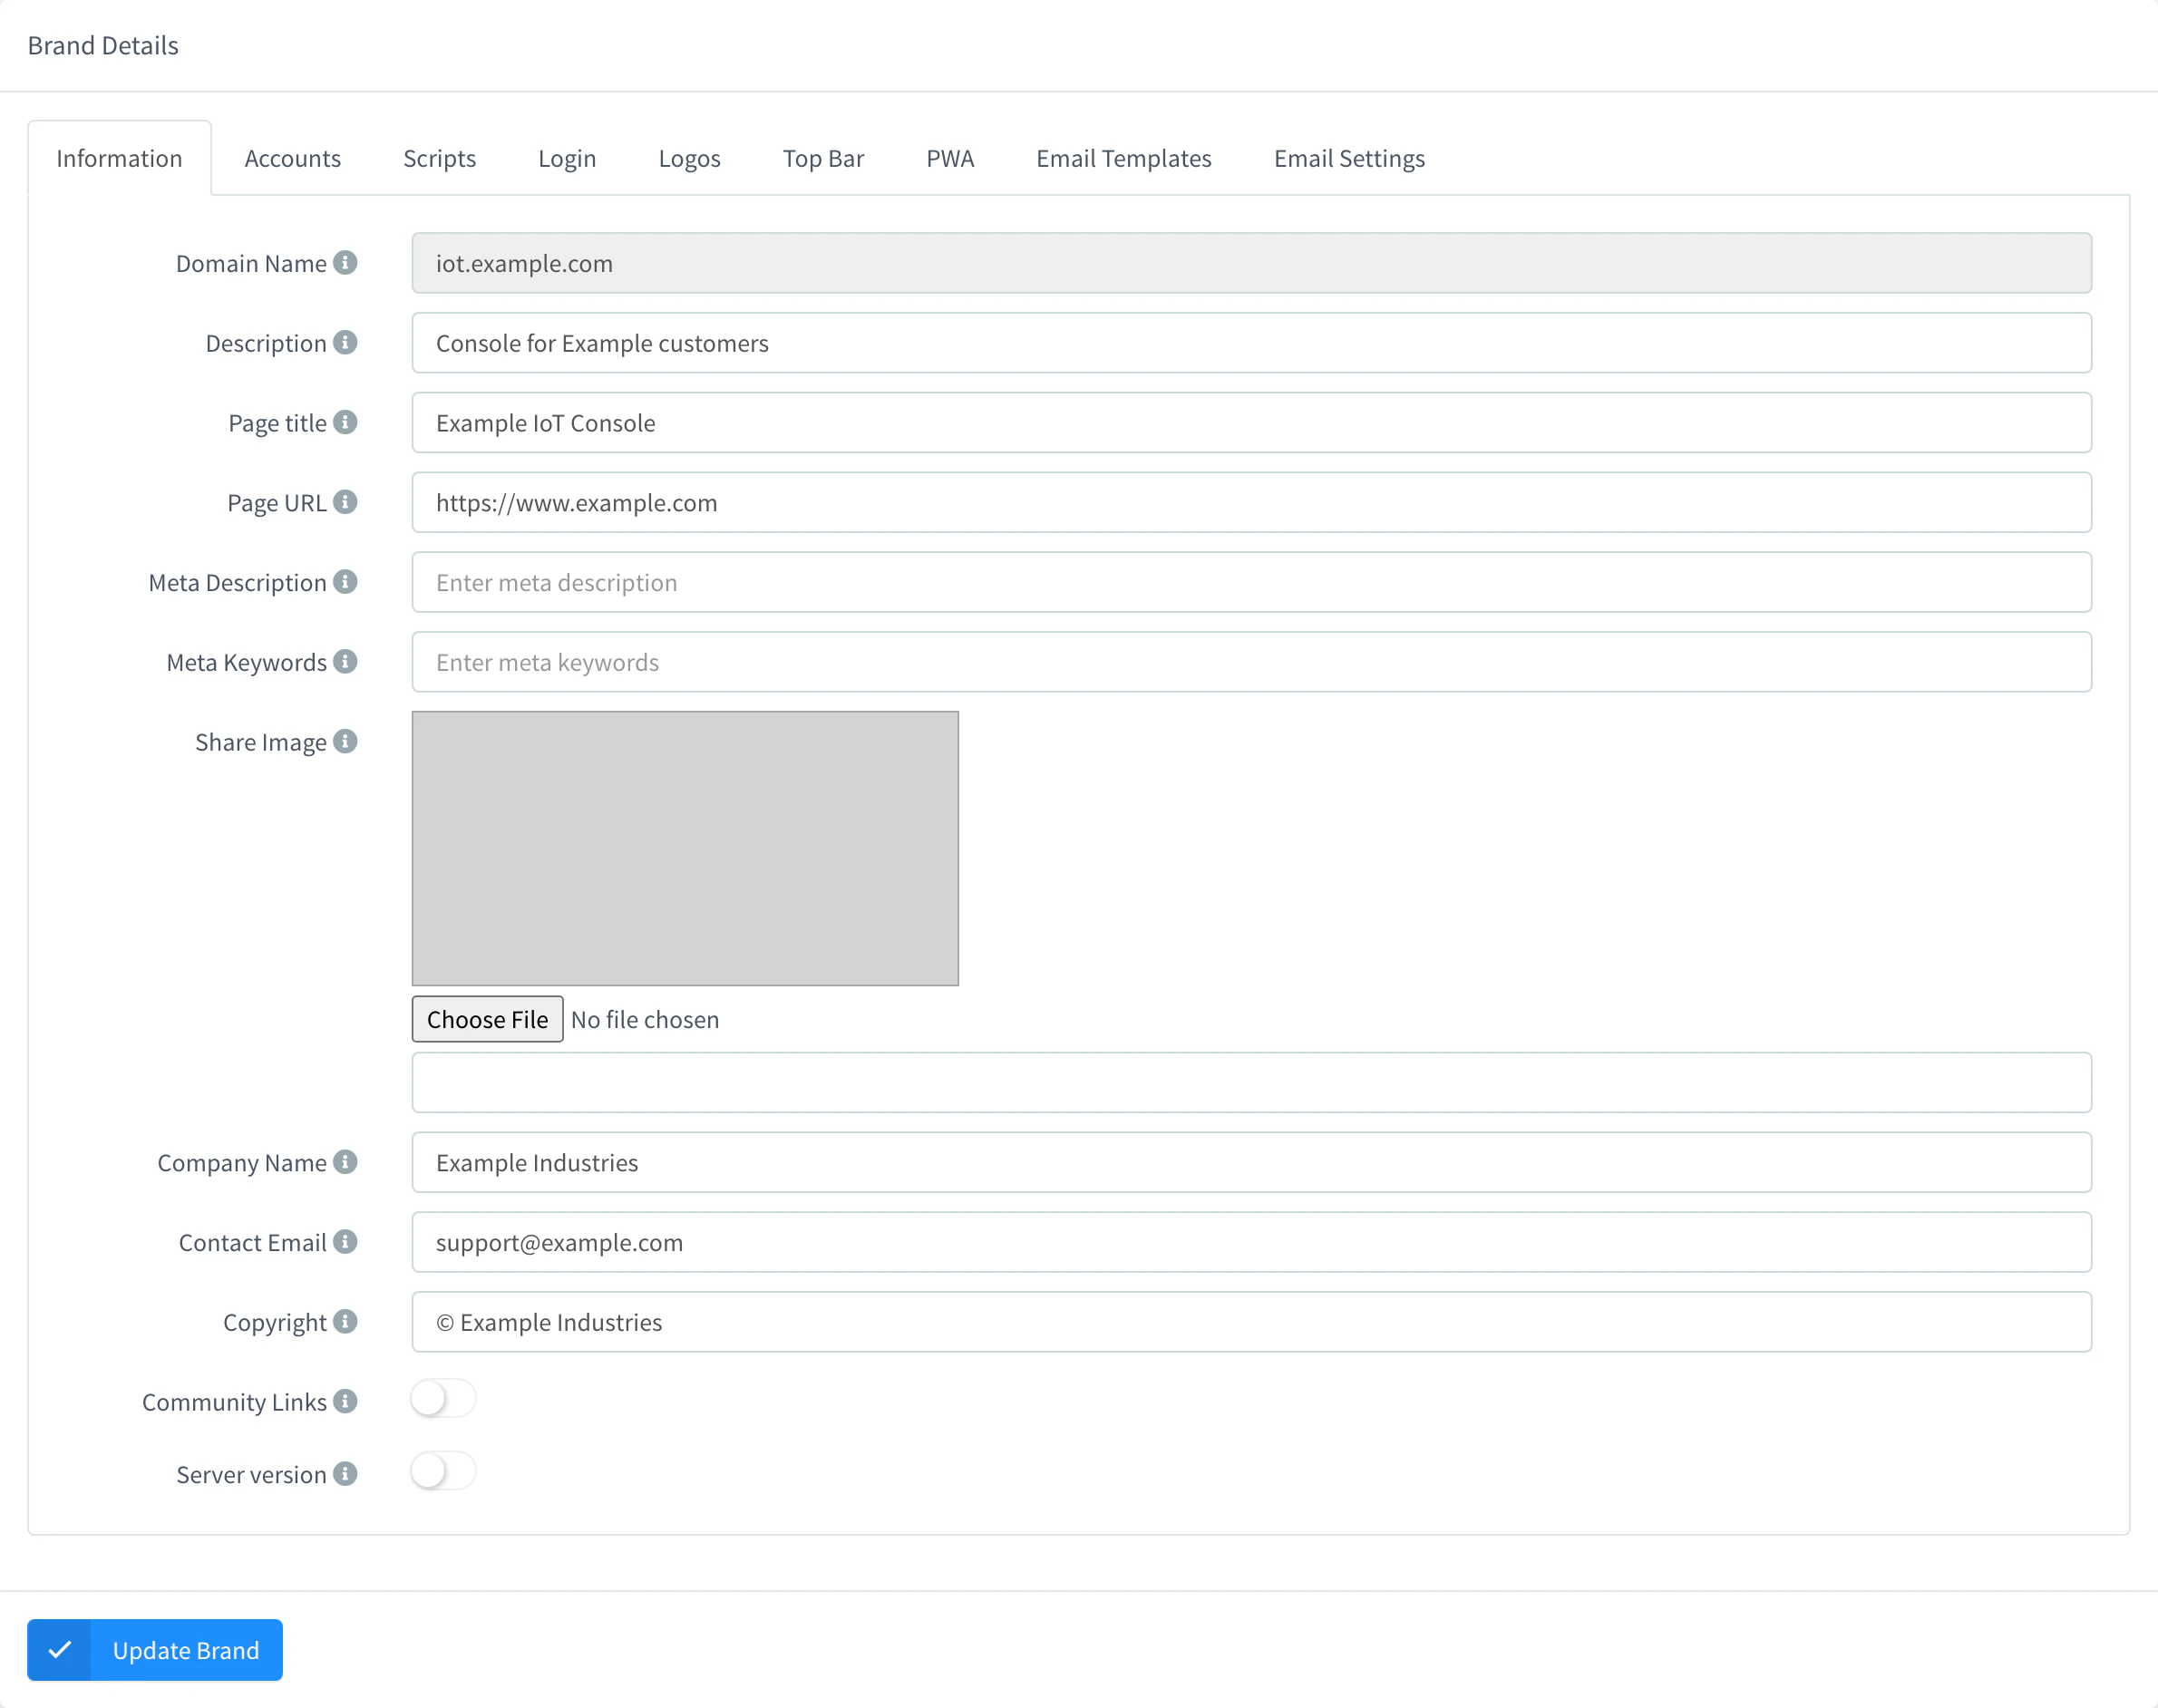Click the Contact Email input field
The image size is (2158, 1708).
point(1251,1242)
